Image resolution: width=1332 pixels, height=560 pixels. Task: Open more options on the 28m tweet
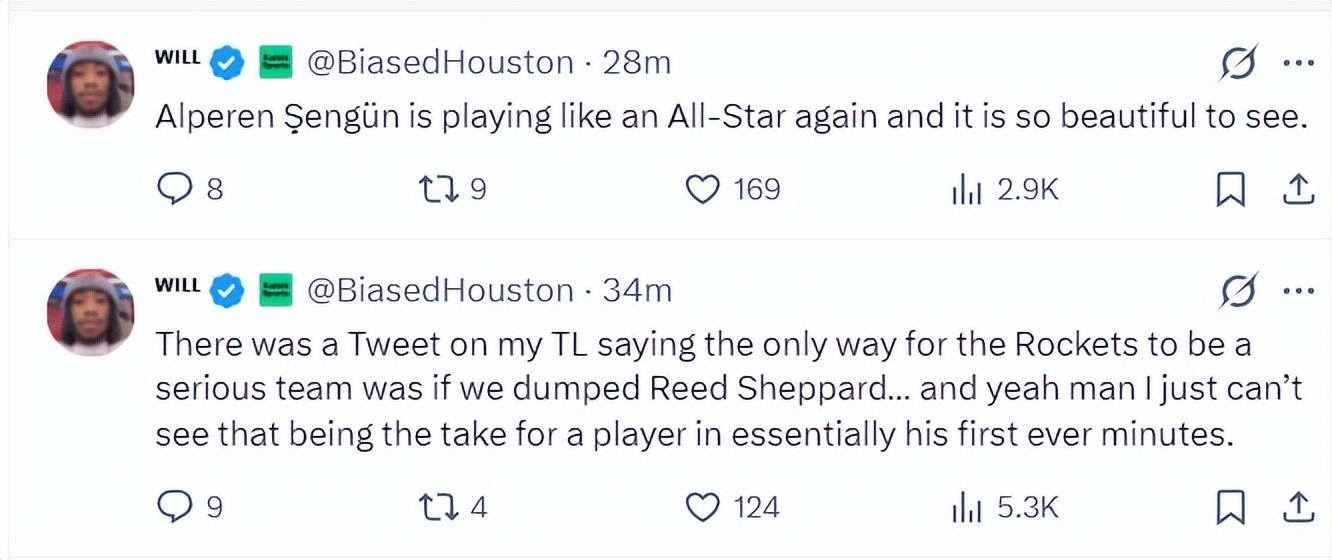click(x=1297, y=64)
